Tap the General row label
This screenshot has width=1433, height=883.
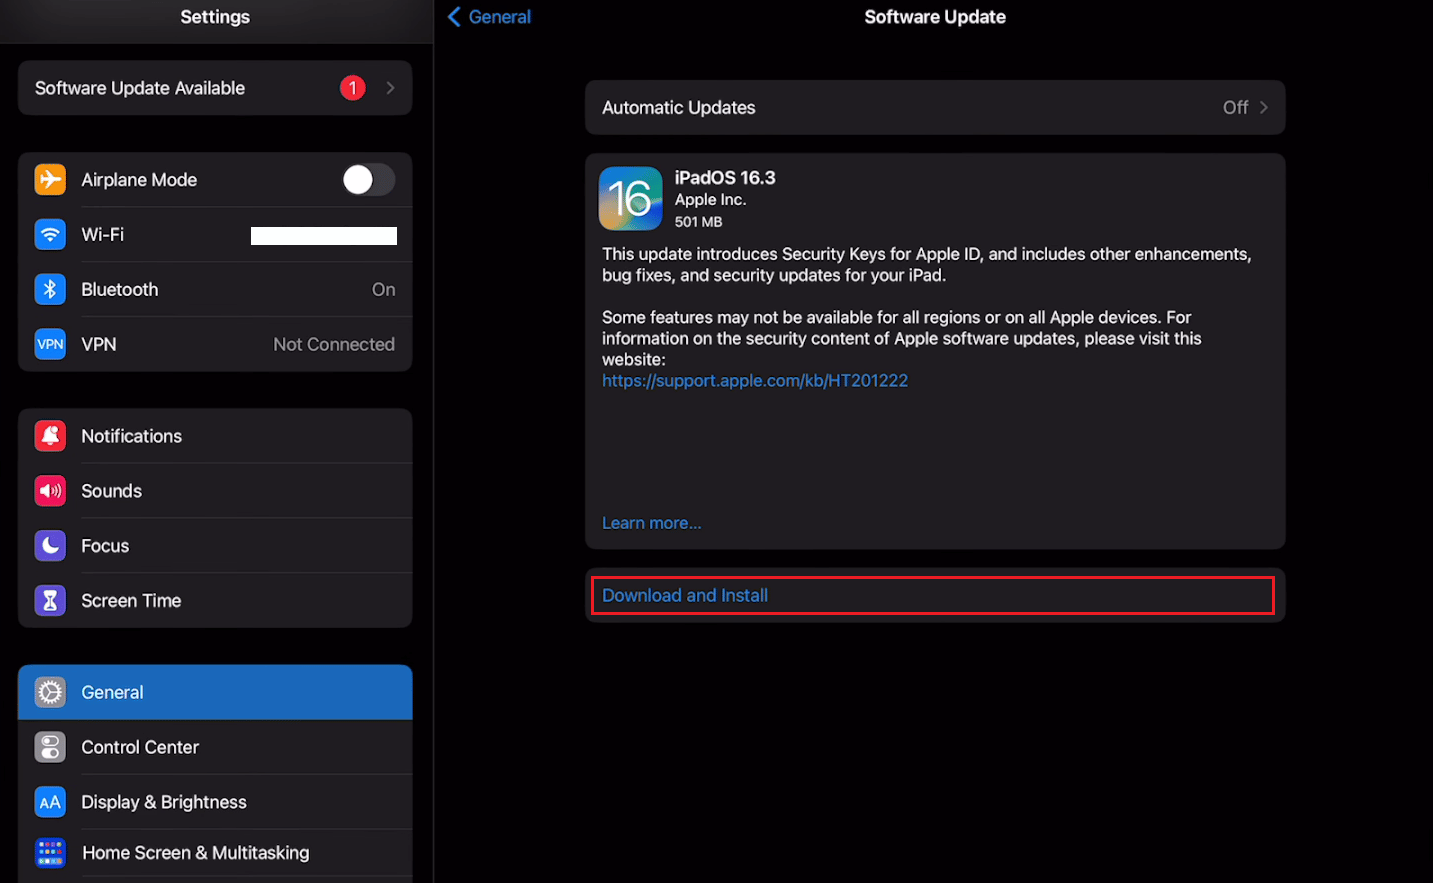(112, 692)
